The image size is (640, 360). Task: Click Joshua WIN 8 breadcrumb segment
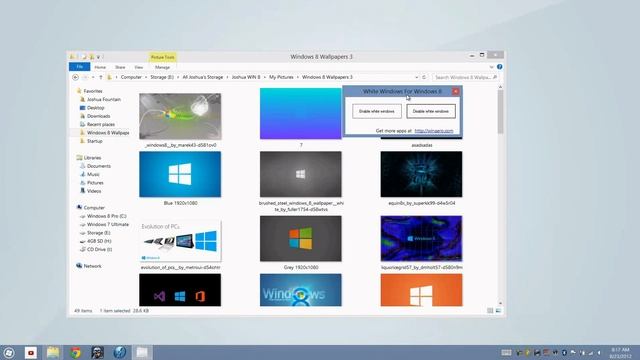pos(246,77)
